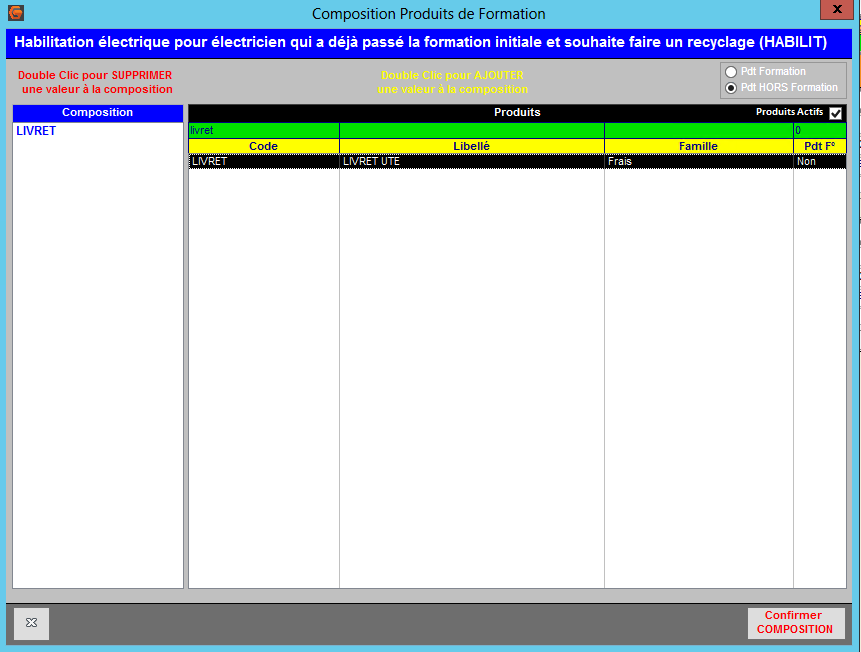Click the Code filter field containing 'livret'
The width and height of the screenshot is (861, 652).
coord(263,130)
